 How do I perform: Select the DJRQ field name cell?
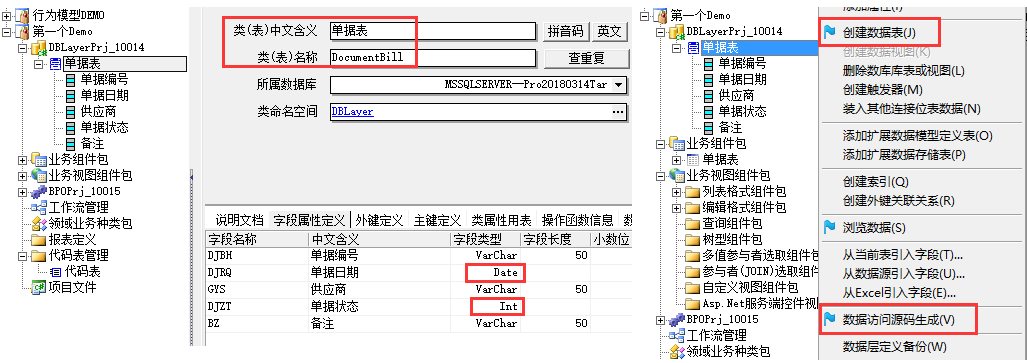(256, 272)
